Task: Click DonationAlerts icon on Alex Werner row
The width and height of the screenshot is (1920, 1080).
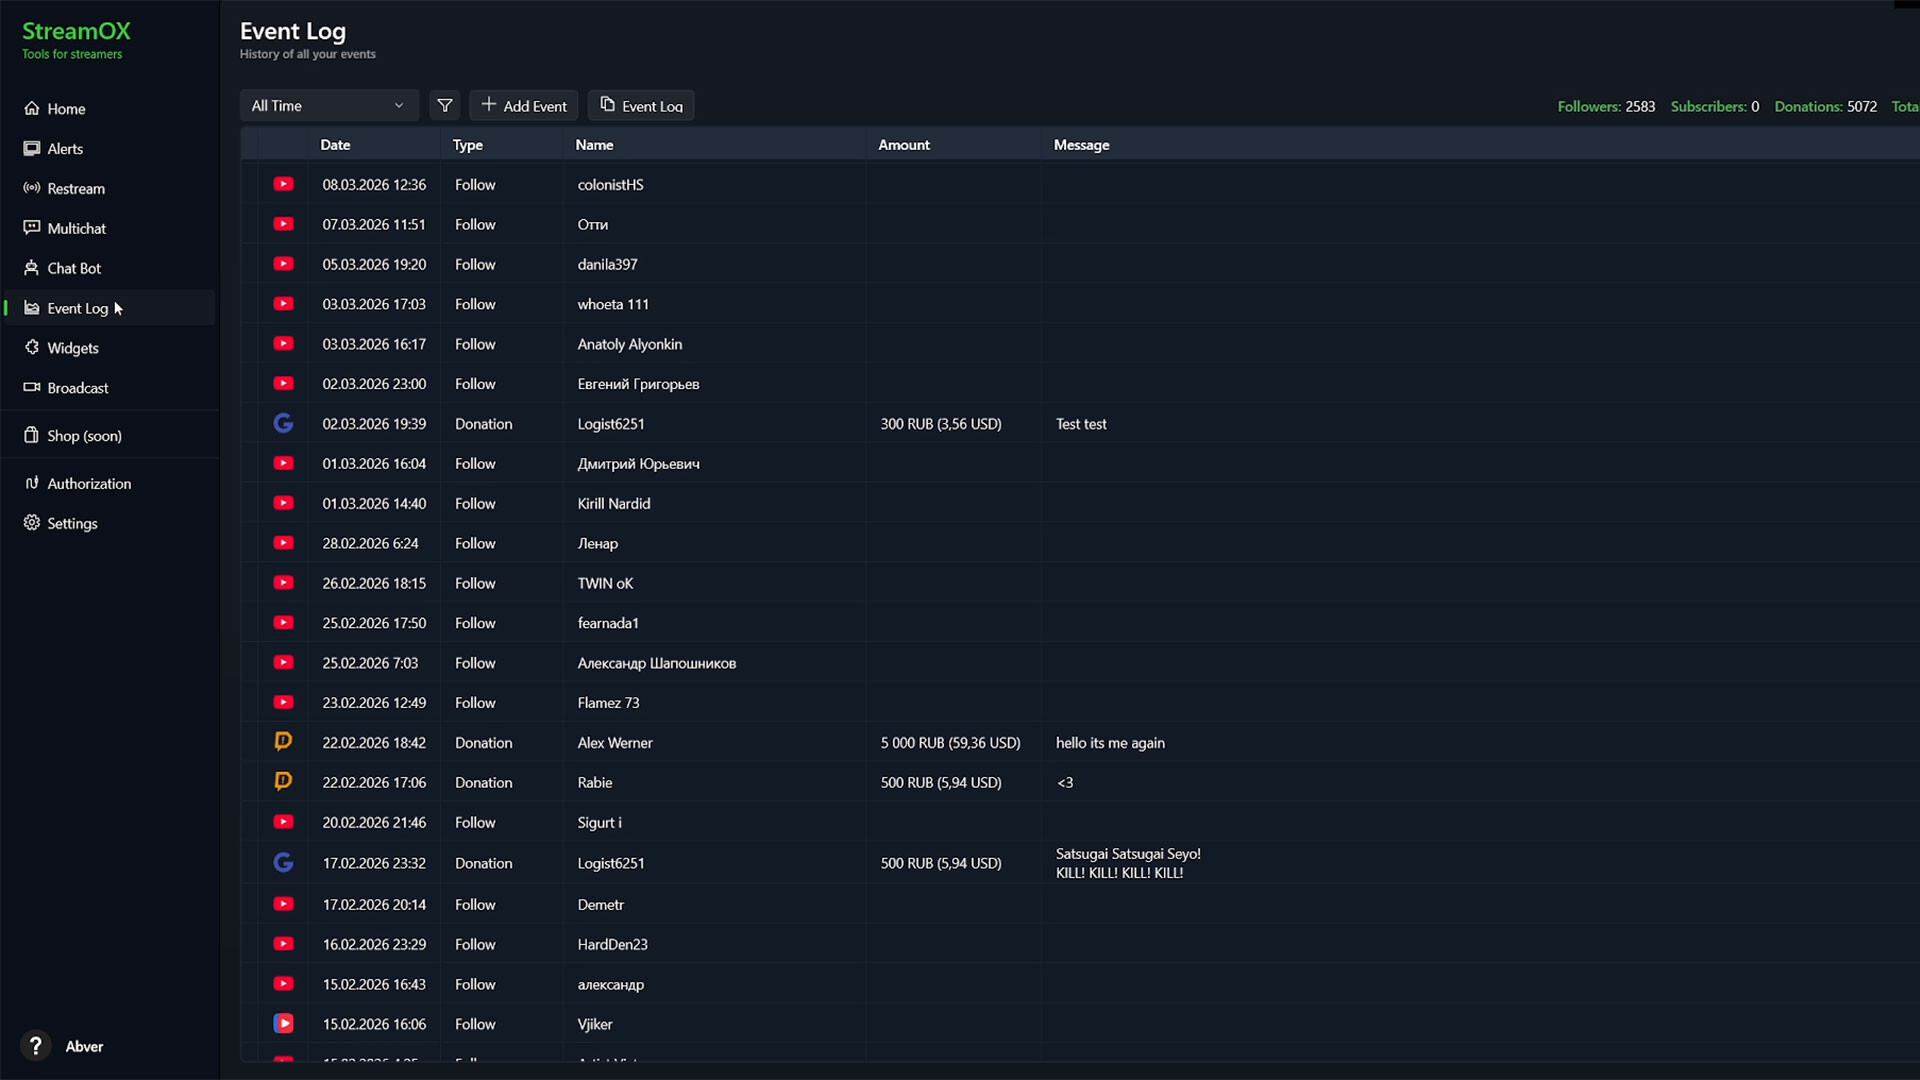Action: point(284,741)
